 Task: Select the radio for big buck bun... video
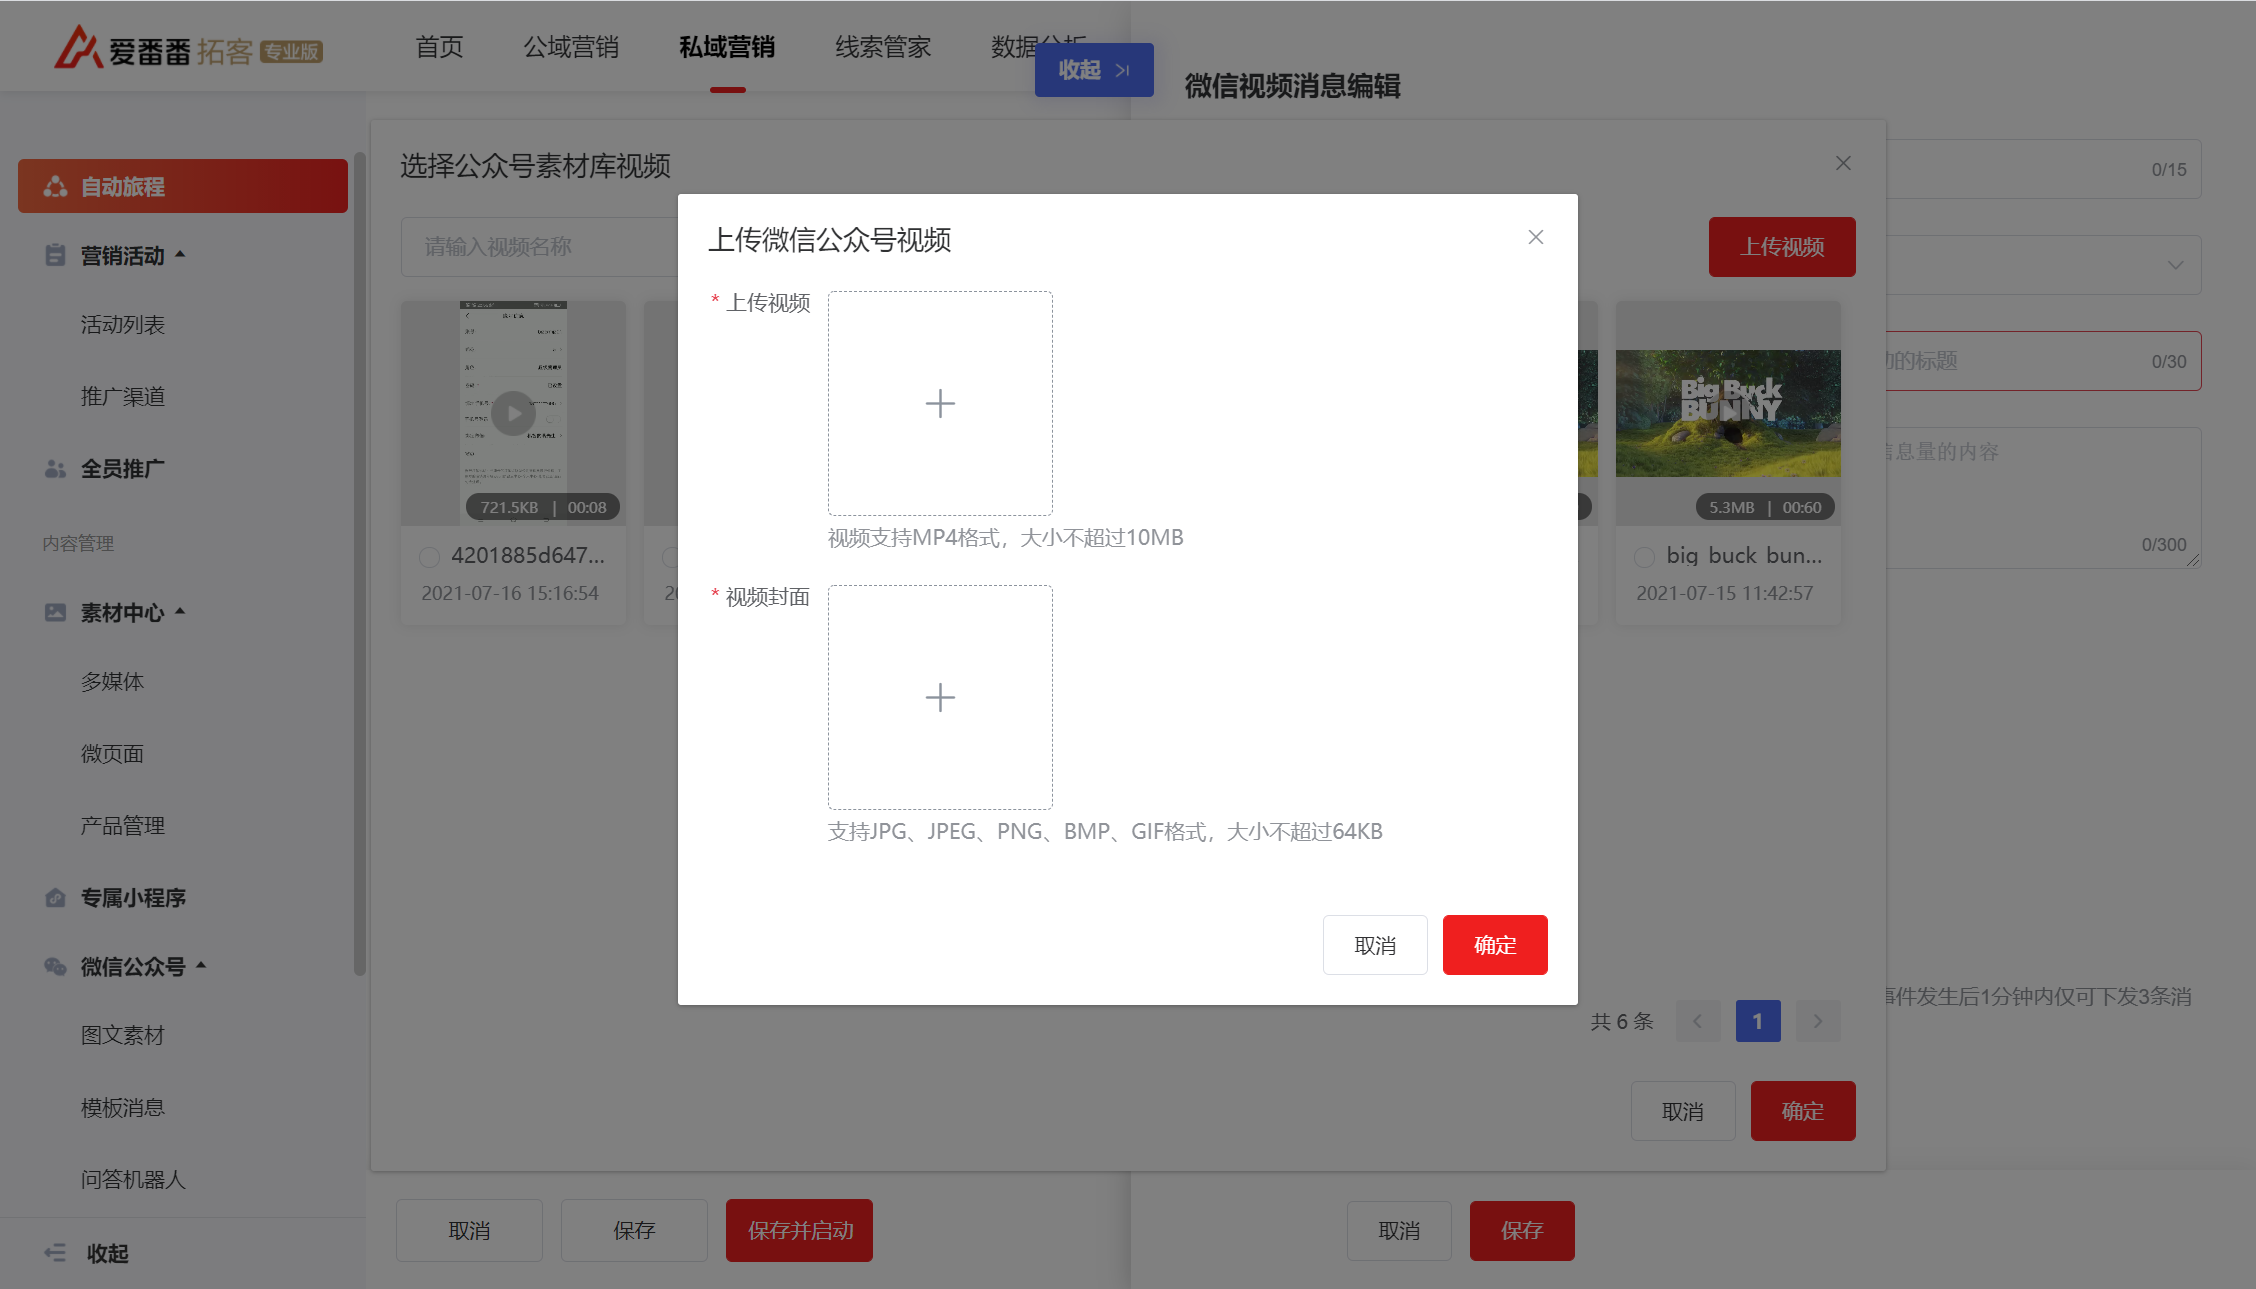pyautogui.click(x=1645, y=557)
